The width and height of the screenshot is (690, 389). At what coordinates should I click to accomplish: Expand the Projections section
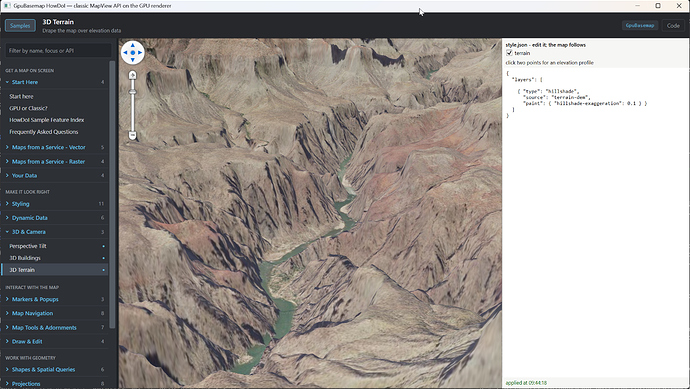(x=55, y=384)
